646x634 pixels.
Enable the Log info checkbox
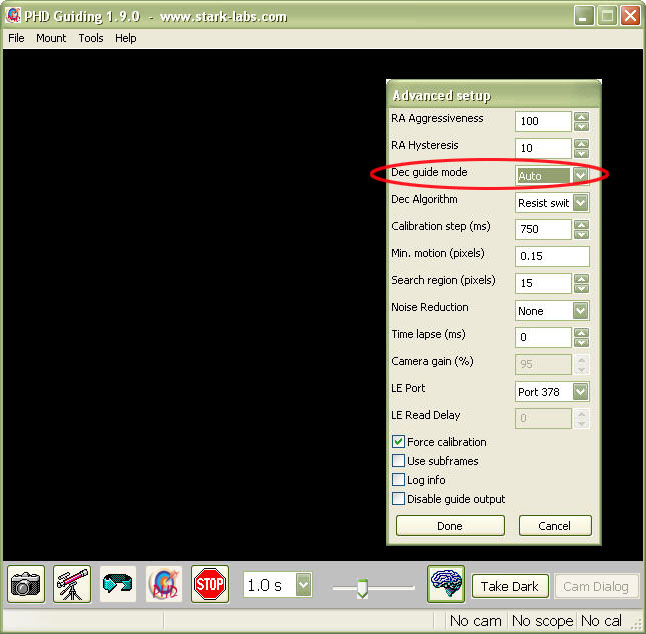398,480
